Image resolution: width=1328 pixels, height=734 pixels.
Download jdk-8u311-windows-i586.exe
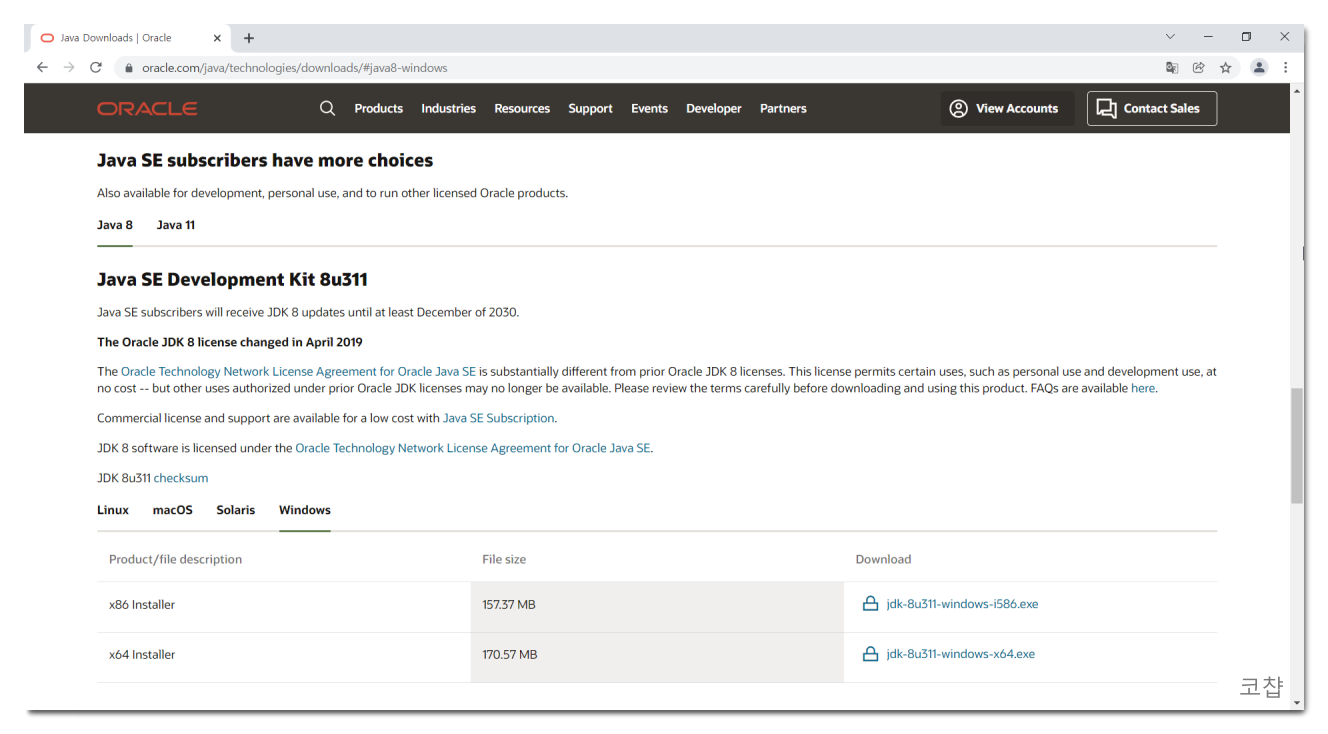click(962, 604)
